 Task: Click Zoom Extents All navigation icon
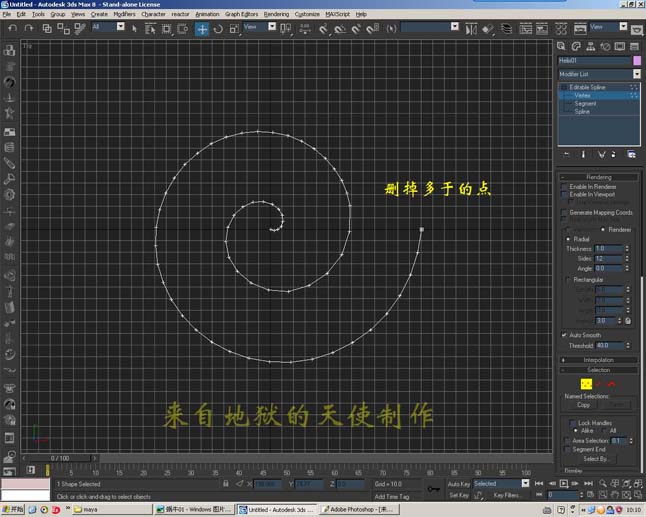[x=639, y=483]
